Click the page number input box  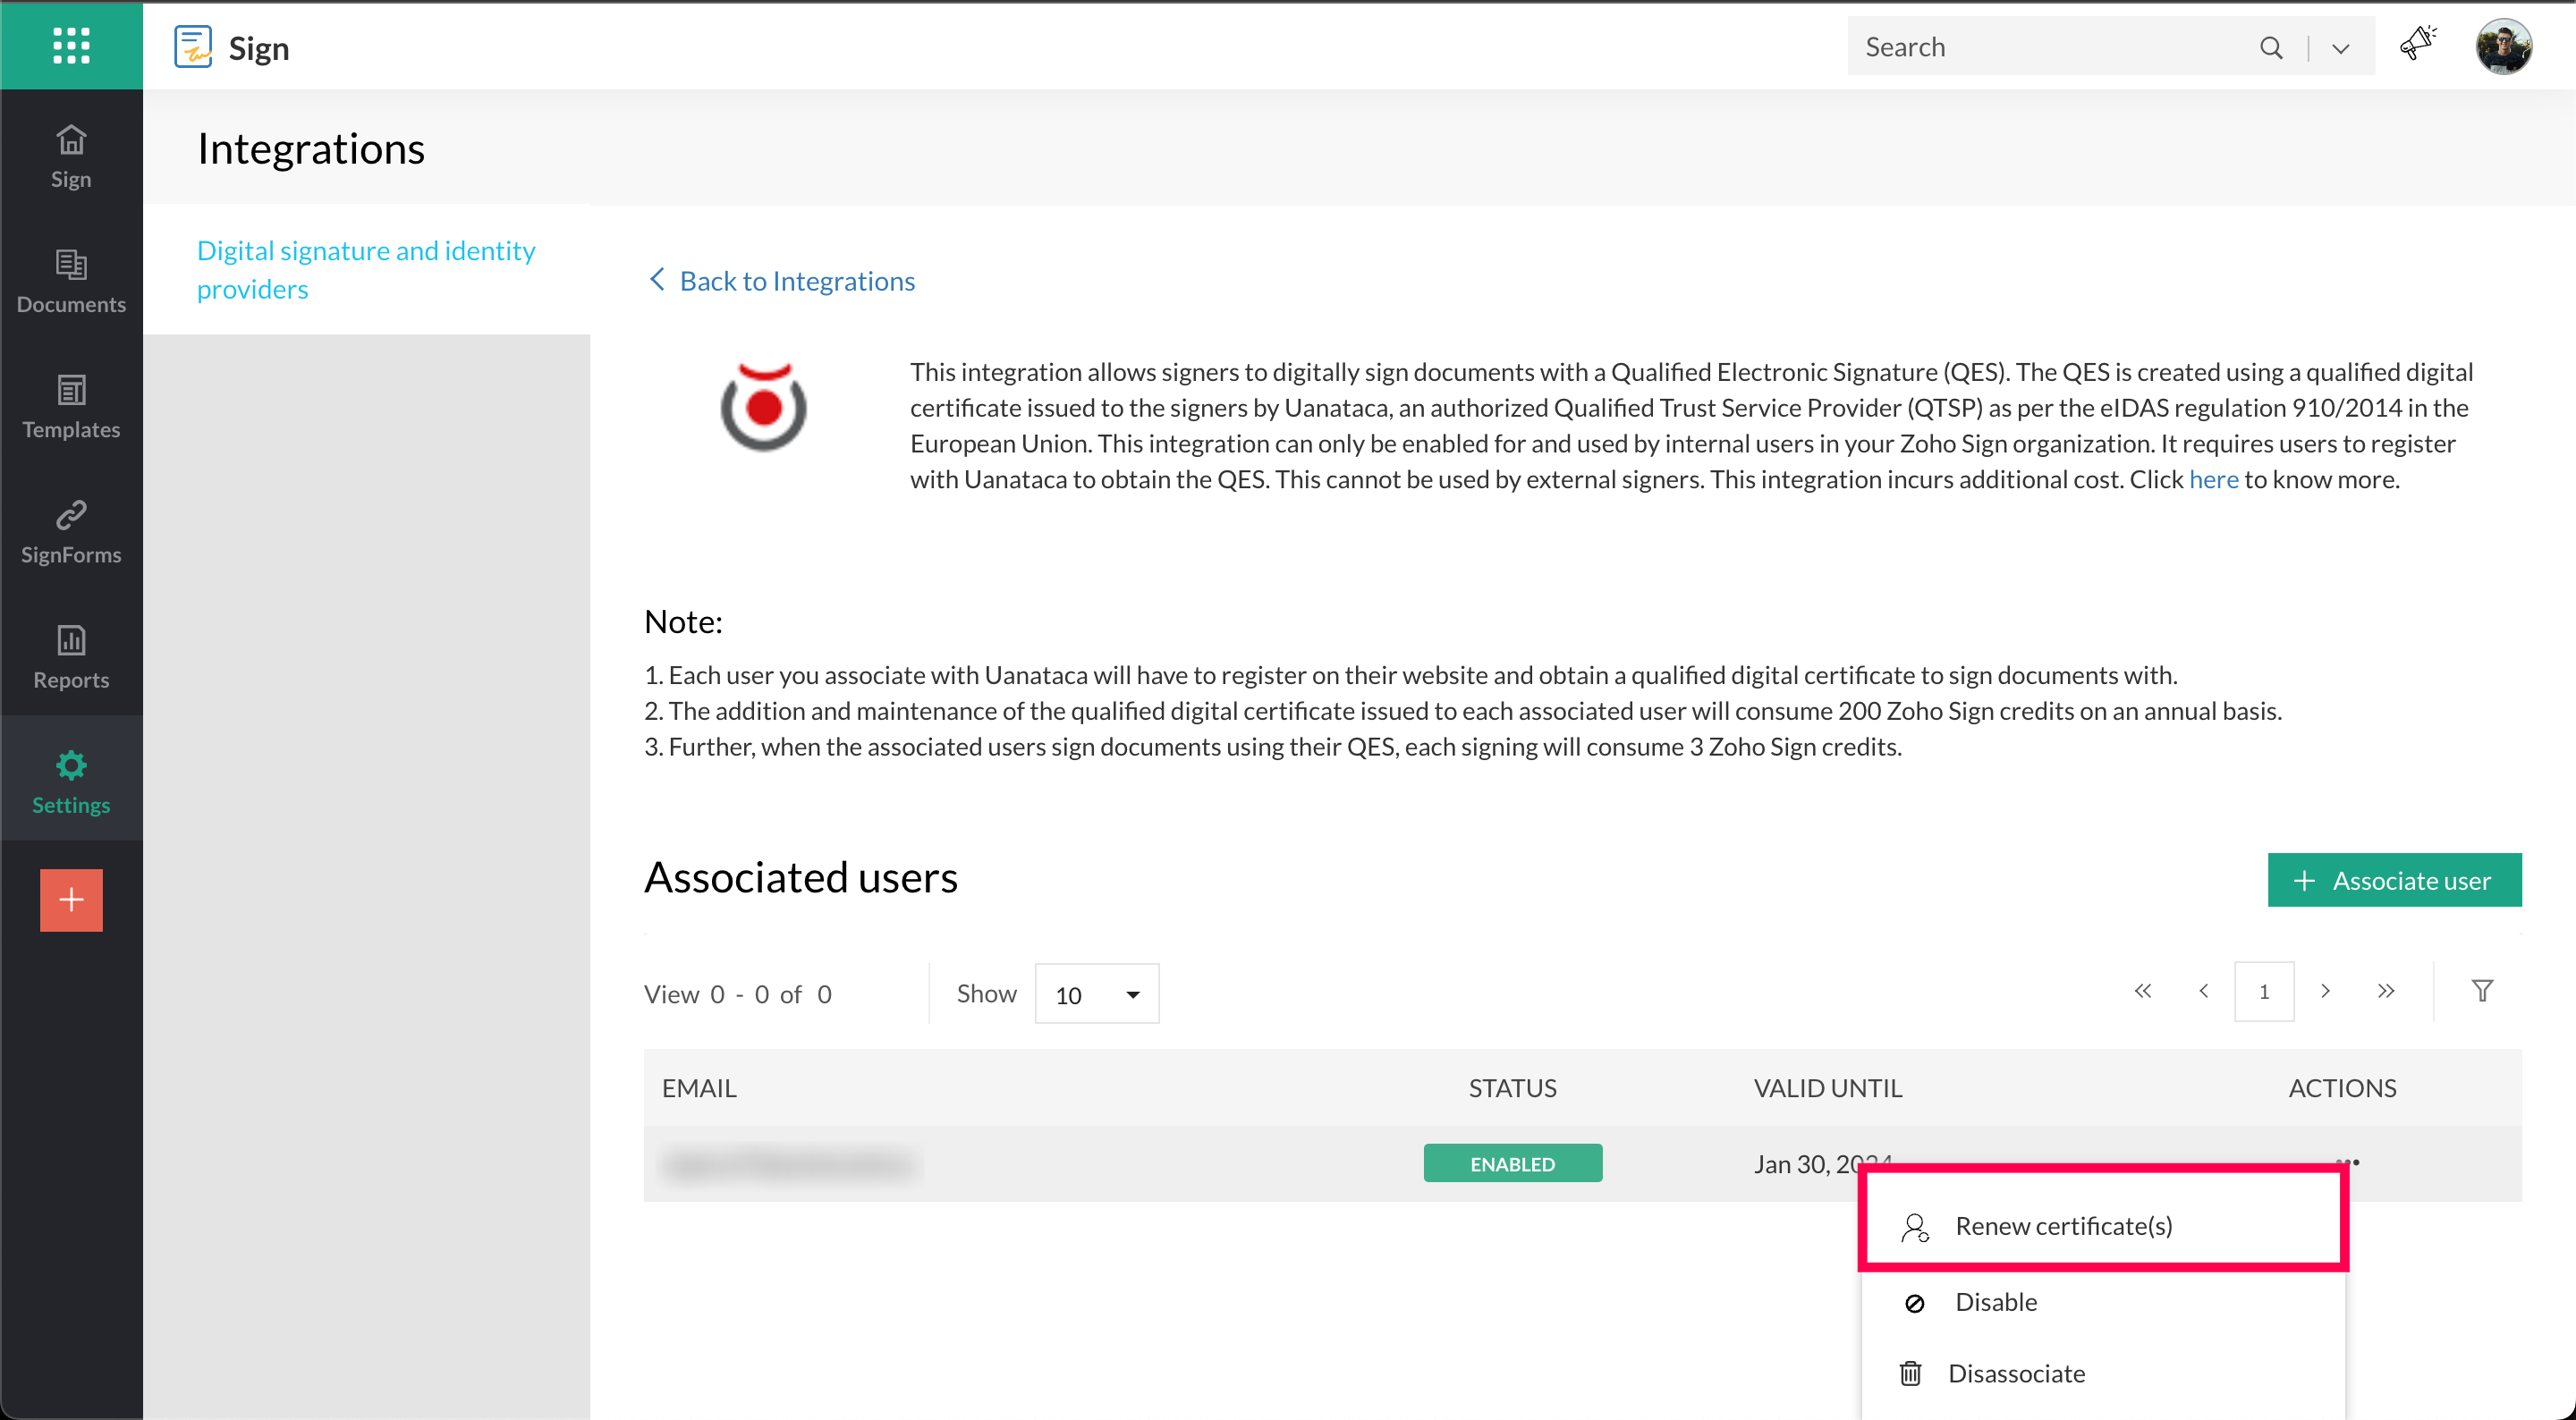pos(2263,991)
